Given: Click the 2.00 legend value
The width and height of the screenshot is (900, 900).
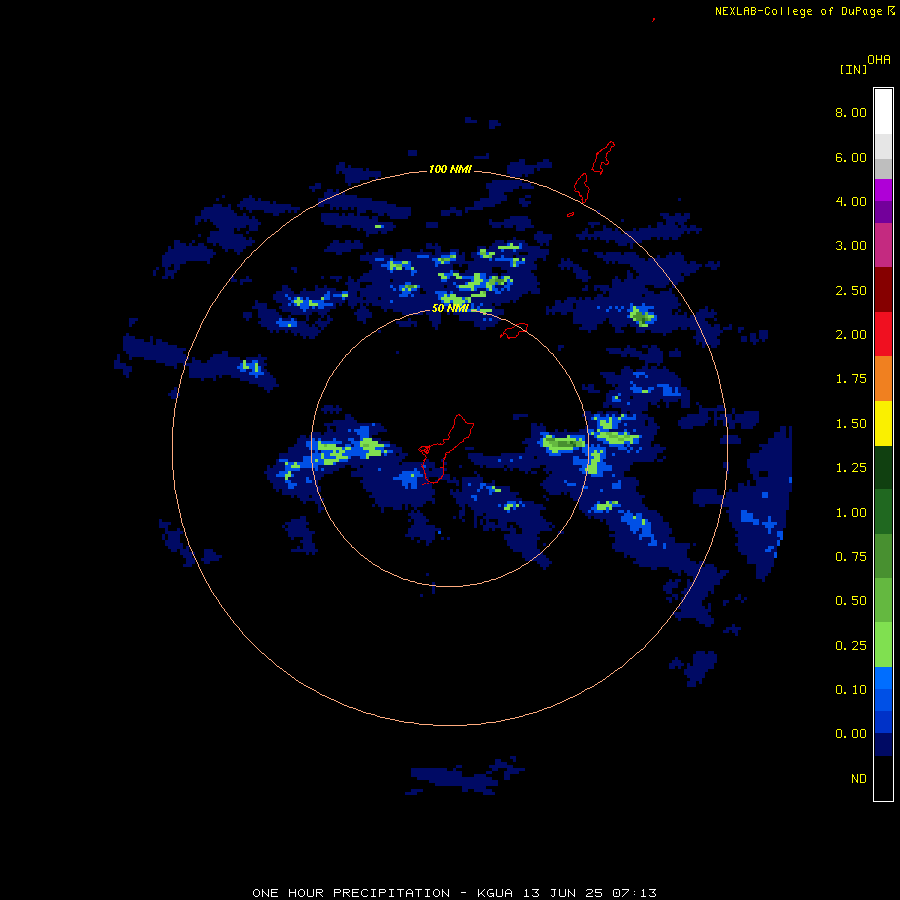Looking at the screenshot, I should coord(851,335).
